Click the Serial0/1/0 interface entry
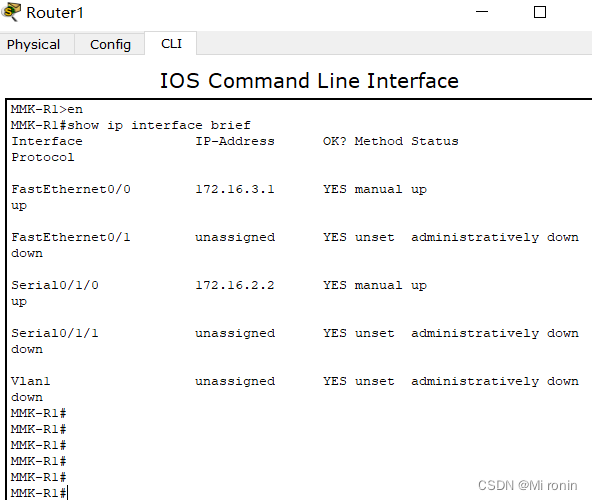Image resolution: width=592 pixels, height=500 pixels. pos(55,285)
